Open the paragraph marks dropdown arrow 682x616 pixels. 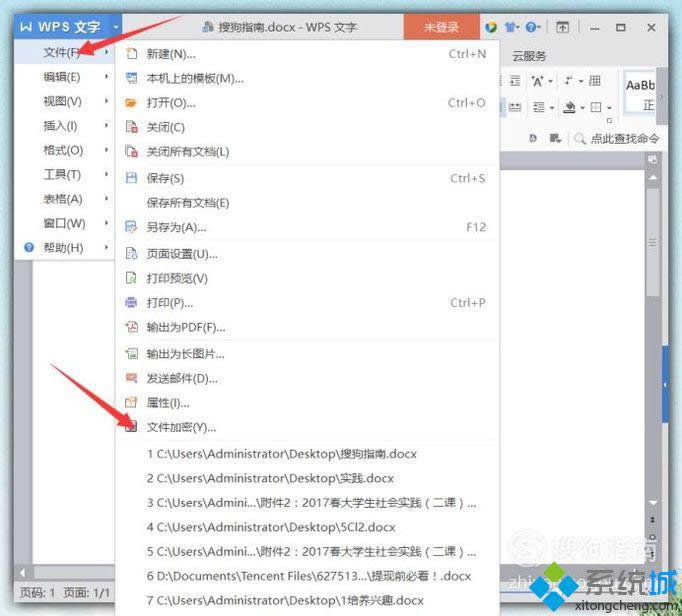tap(581, 81)
